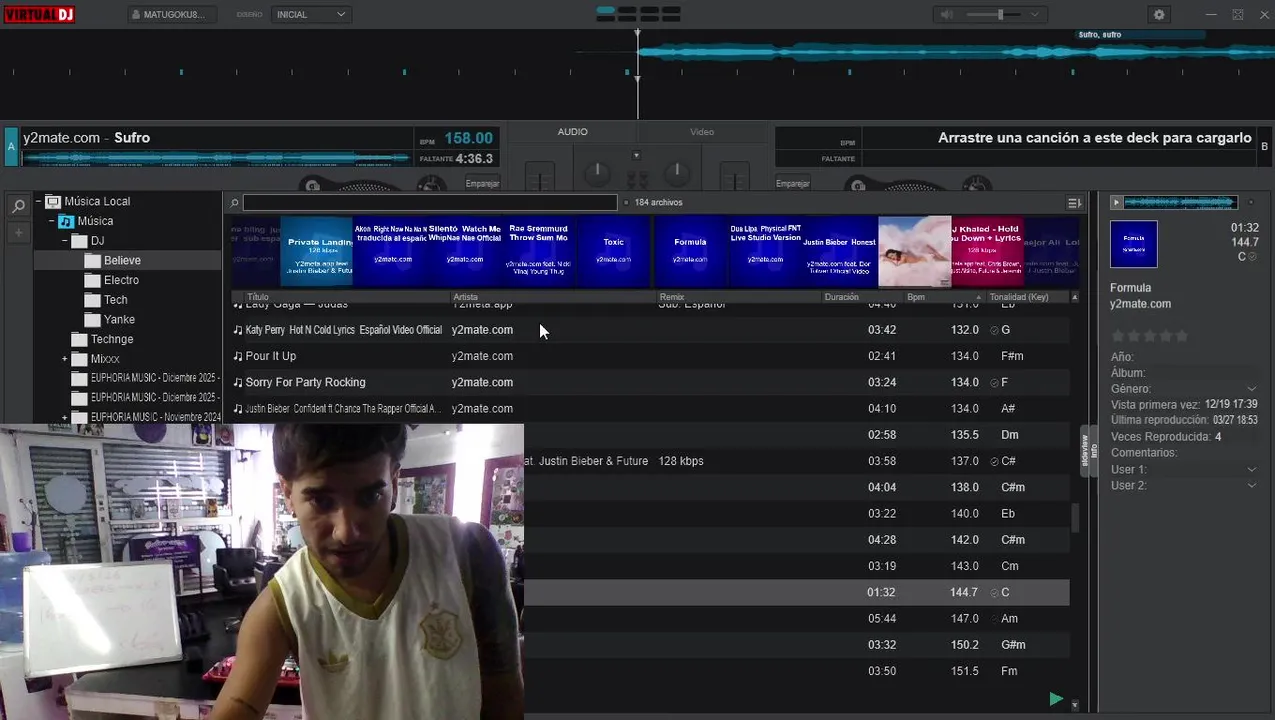Viewport: 1275px width, 720px height.
Task: Click the VirtualDJ logo
Action: coord(39,14)
